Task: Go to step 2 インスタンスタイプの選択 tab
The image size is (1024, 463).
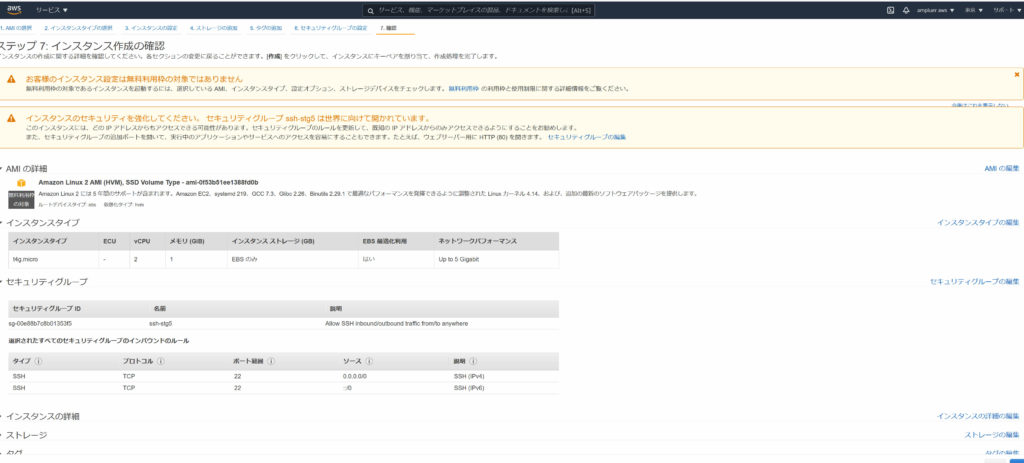Action: pyautogui.click(x=78, y=28)
